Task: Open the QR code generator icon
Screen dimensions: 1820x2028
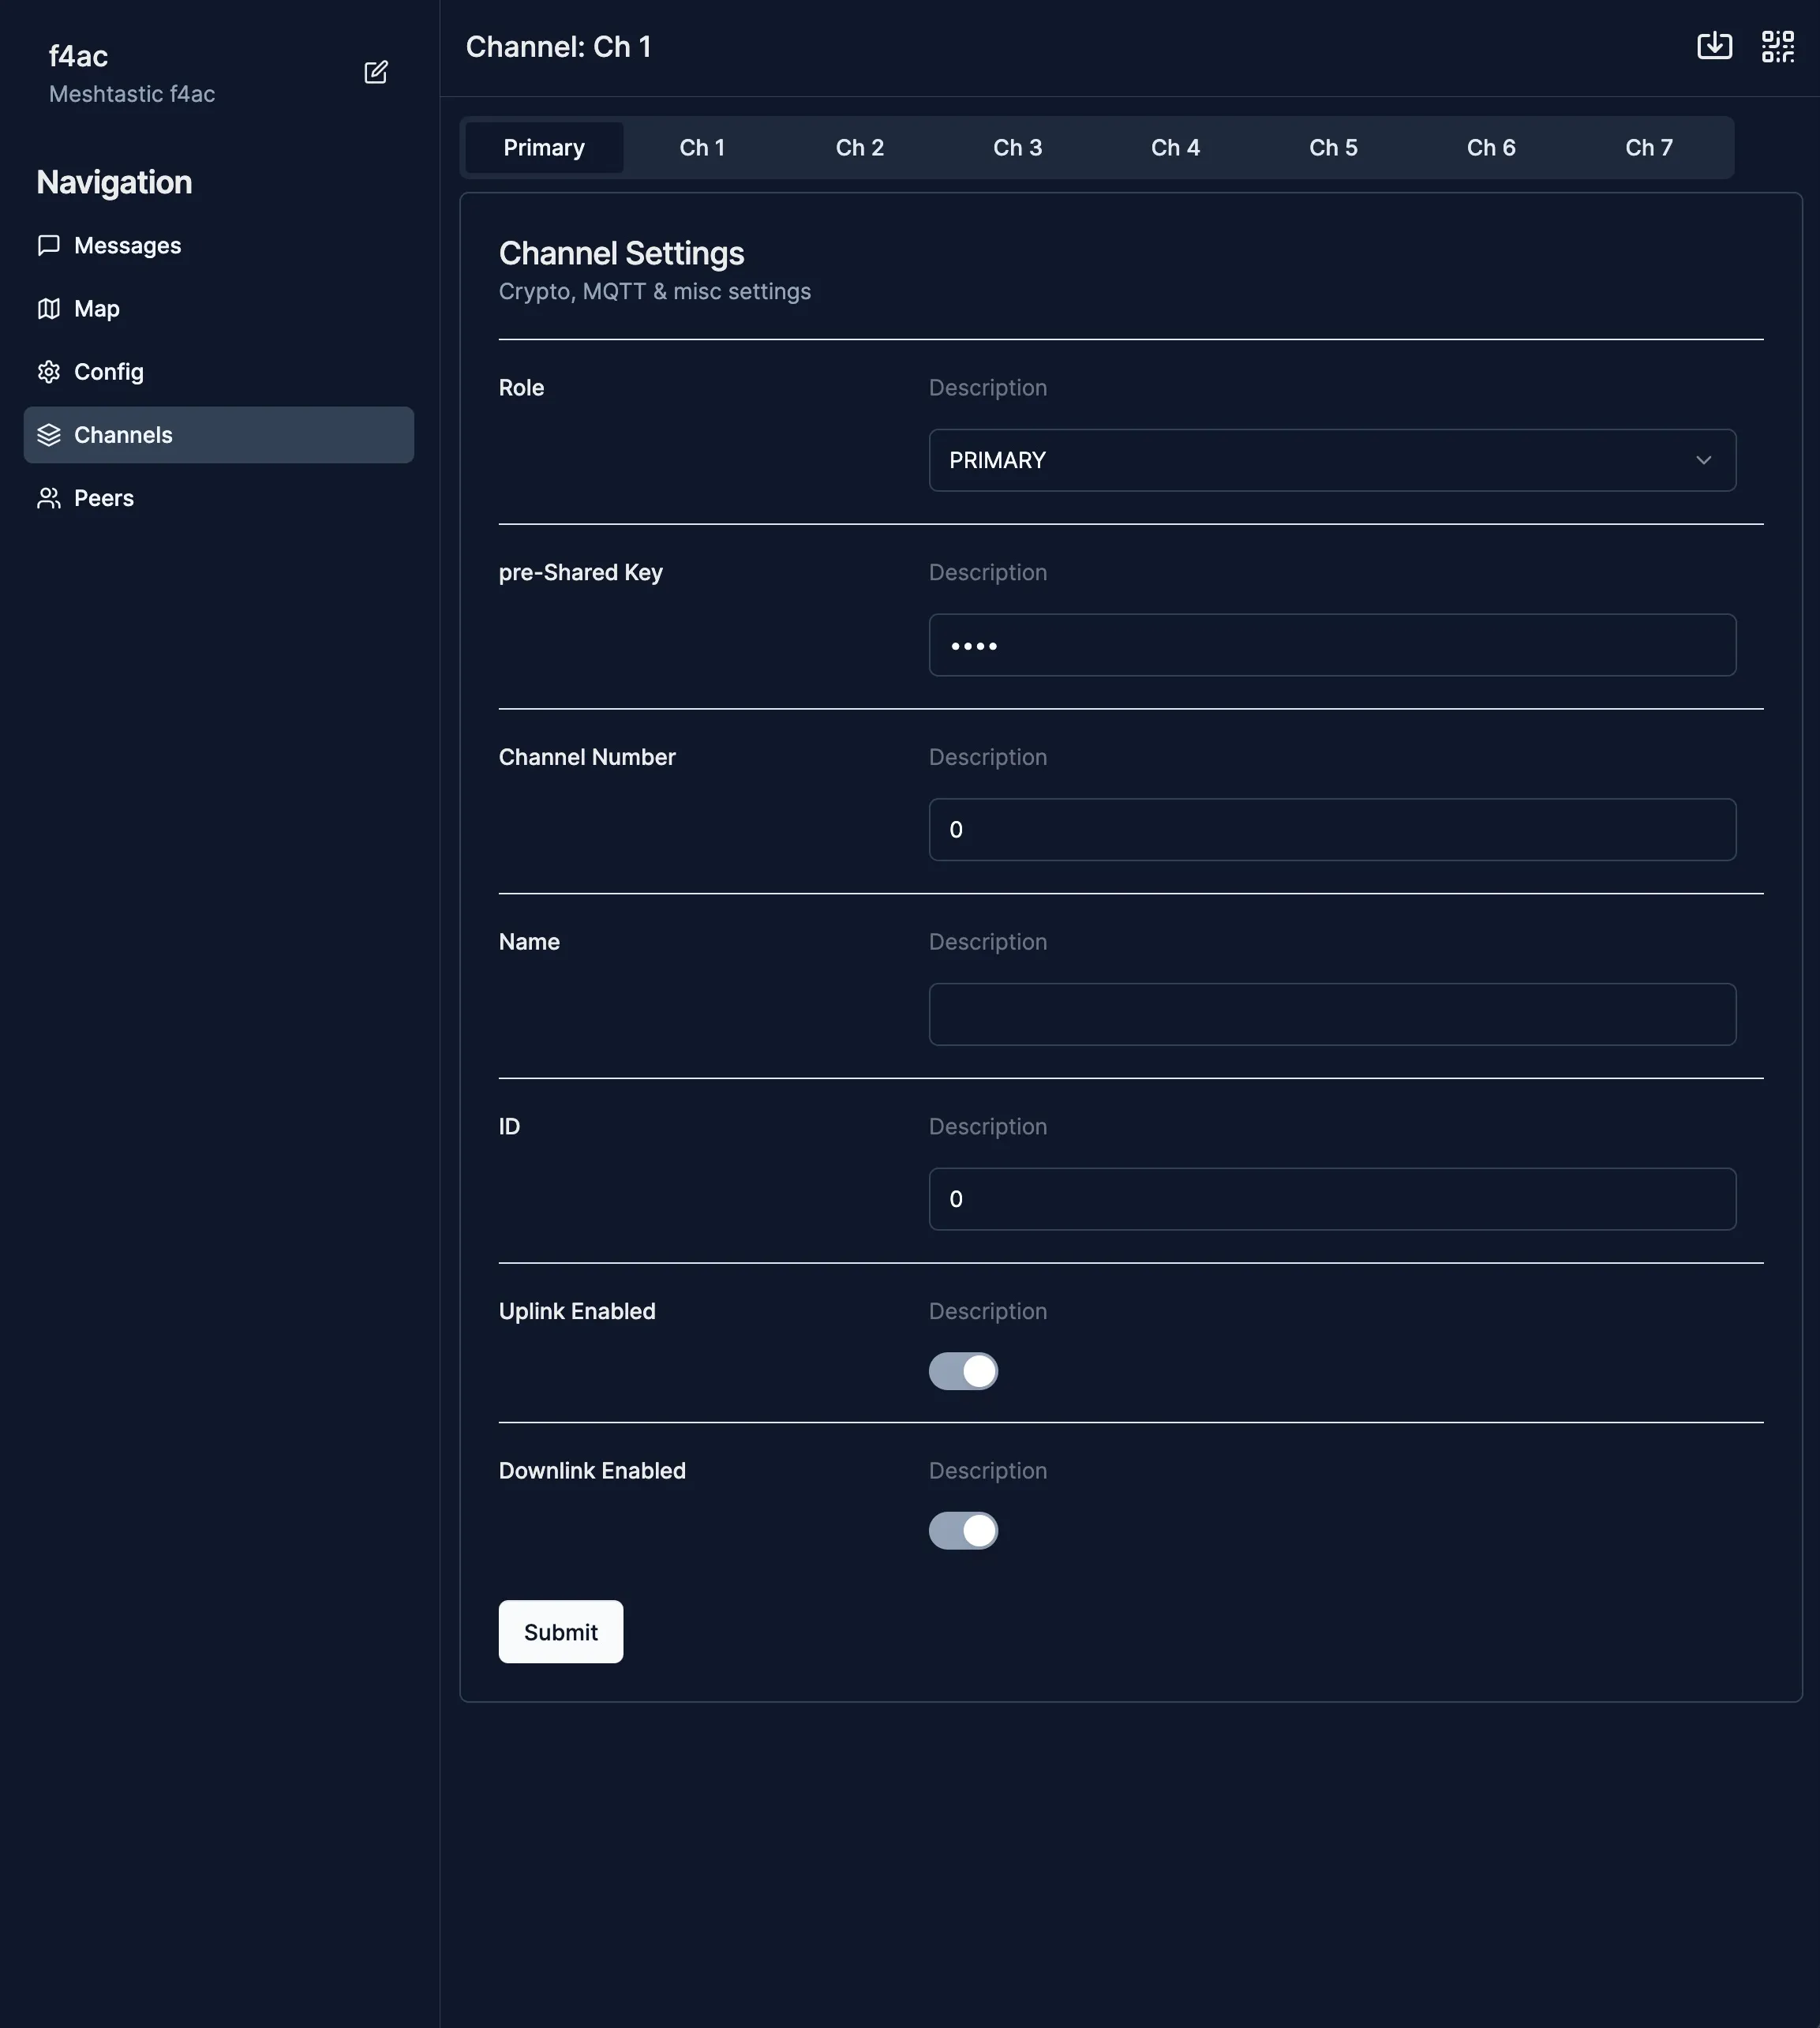Action: (x=1777, y=46)
